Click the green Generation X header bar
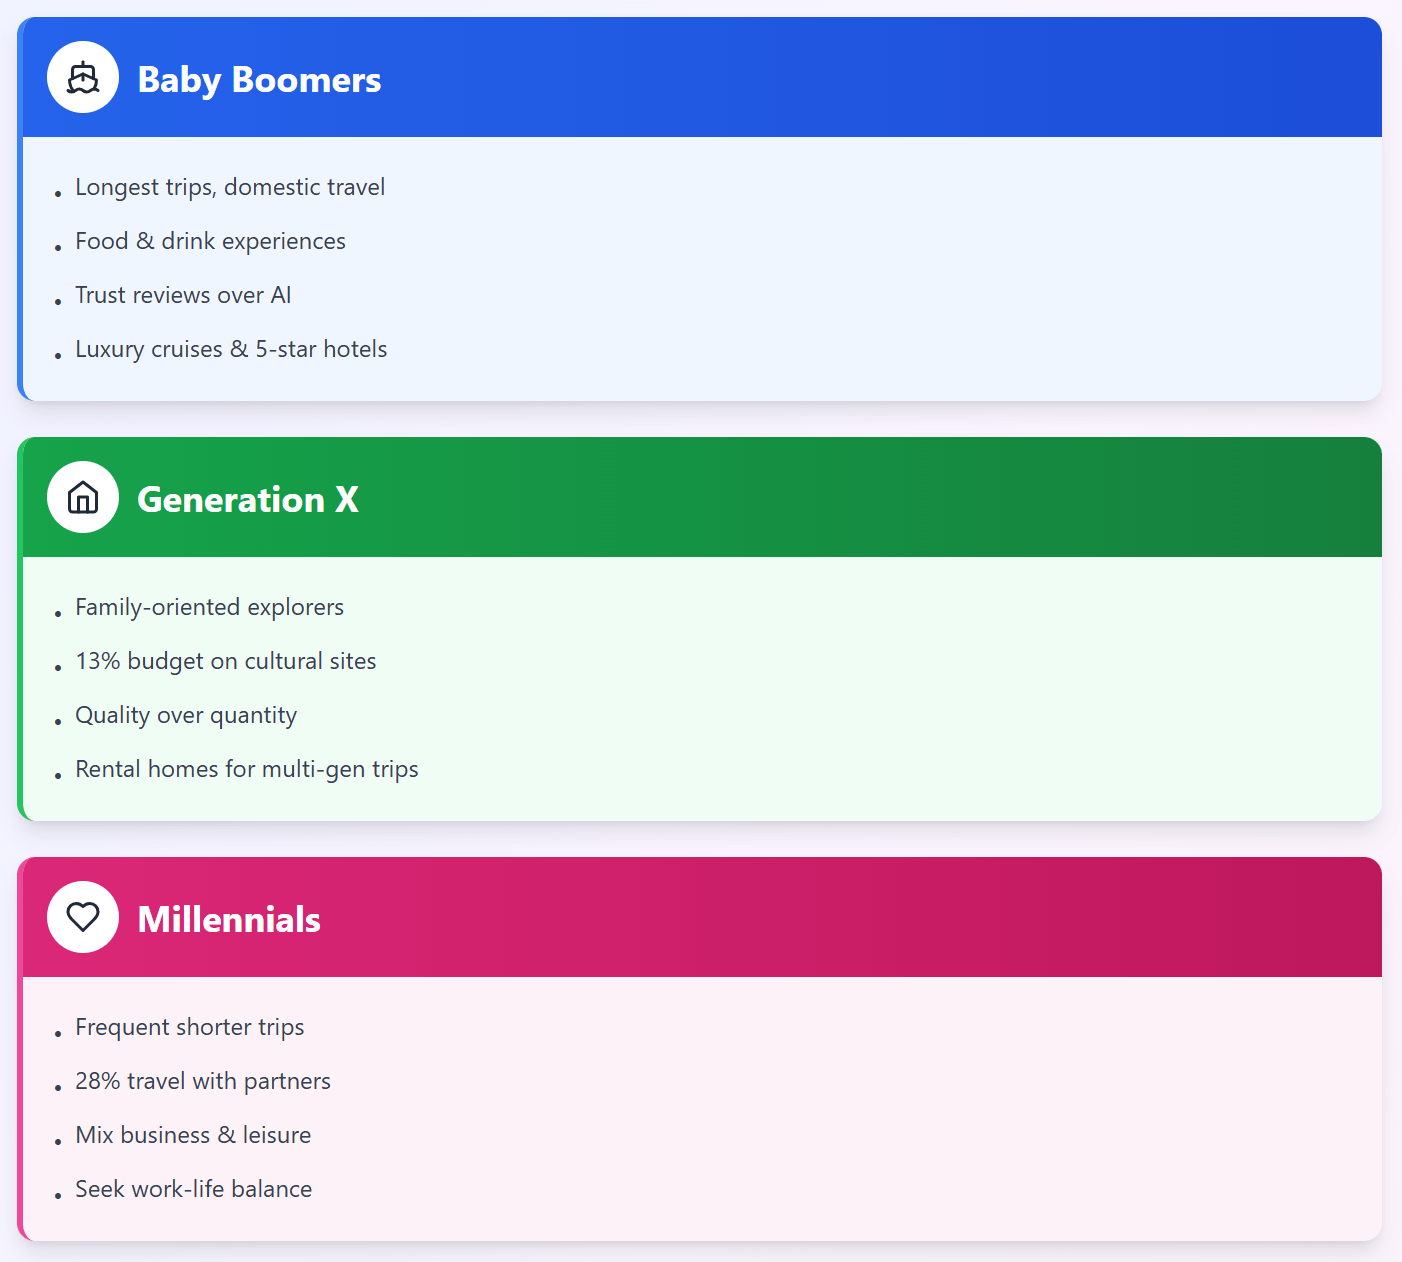Image resolution: width=1402 pixels, height=1262 pixels. (850, 498)
